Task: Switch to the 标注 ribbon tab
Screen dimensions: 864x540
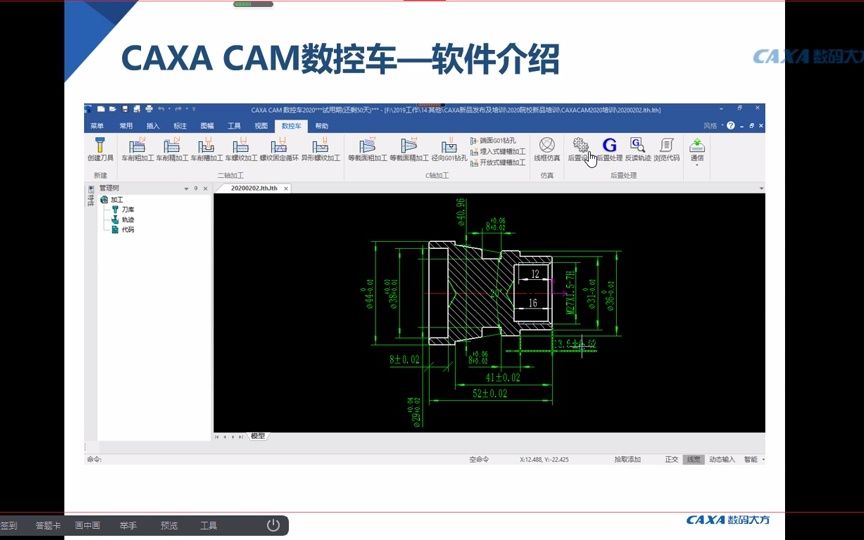Action: pyautogui.click(x=180, y=126)
